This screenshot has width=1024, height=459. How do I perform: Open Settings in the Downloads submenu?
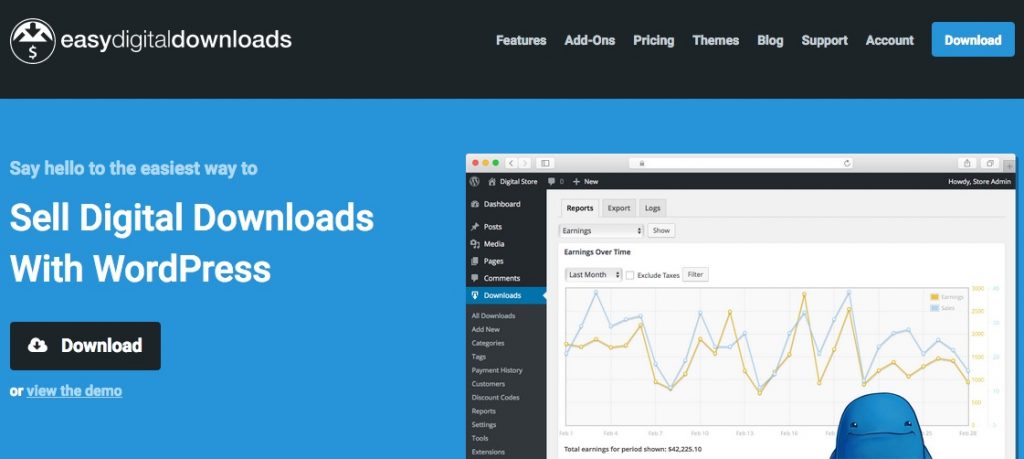484,425
